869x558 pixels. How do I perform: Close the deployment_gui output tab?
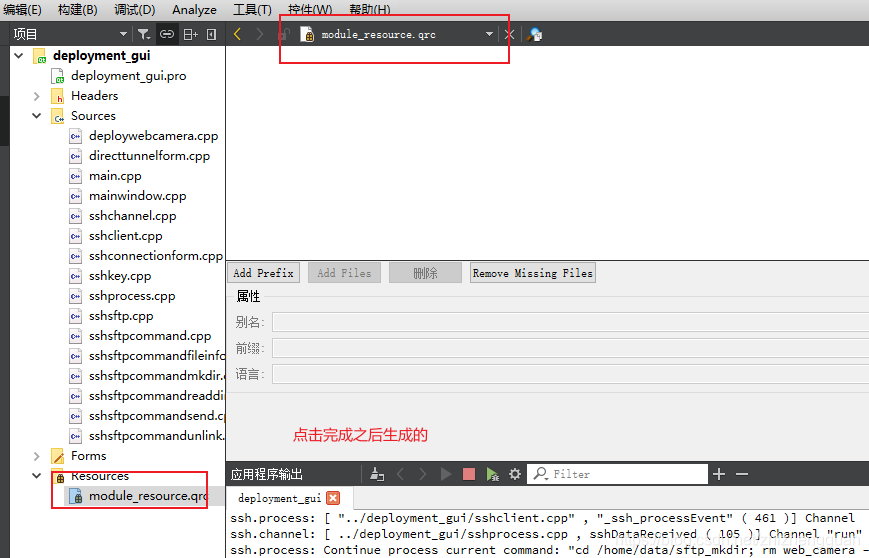333,498
